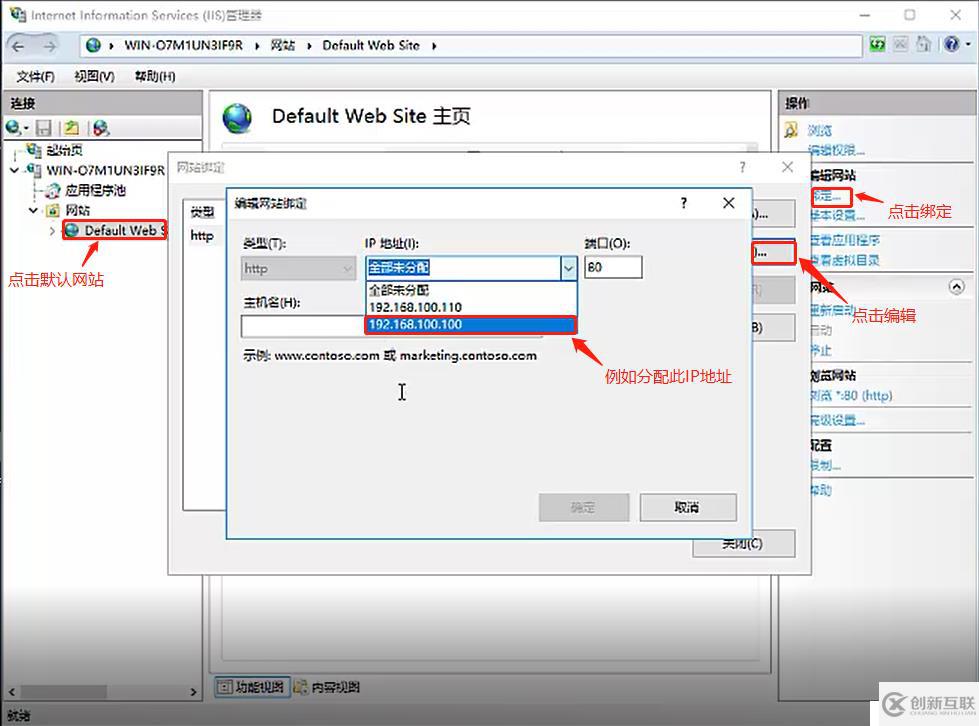Expand the Default Web Site node
Screen dimensions: 979x726
[52, 231]
